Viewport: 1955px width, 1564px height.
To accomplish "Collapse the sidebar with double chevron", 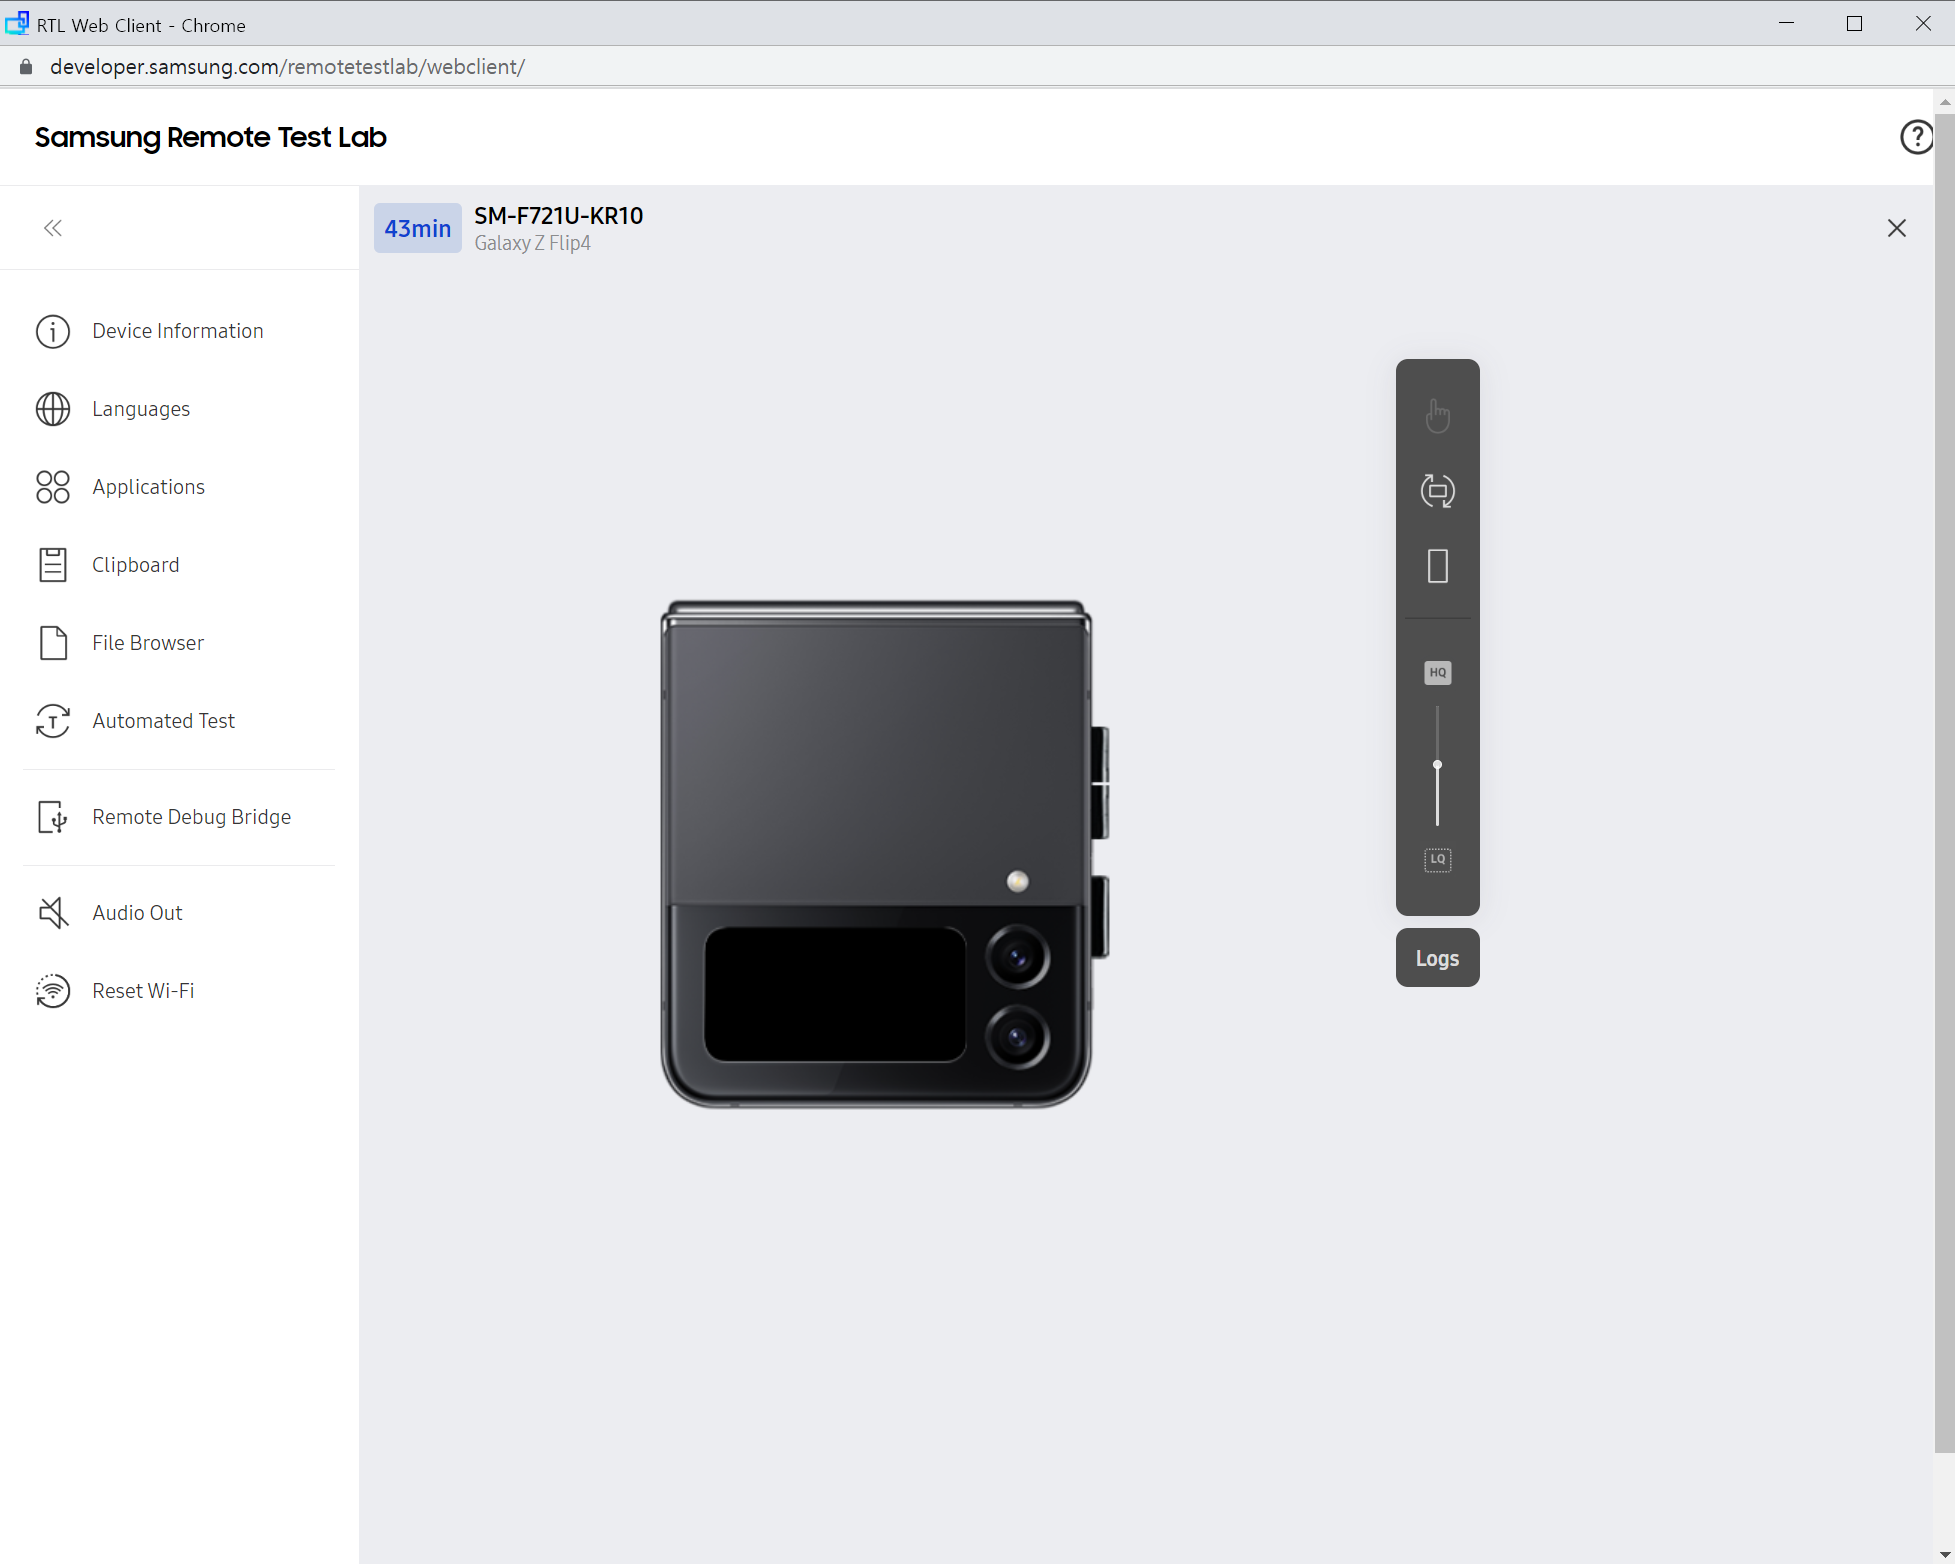I will click(x=53, y=228).
